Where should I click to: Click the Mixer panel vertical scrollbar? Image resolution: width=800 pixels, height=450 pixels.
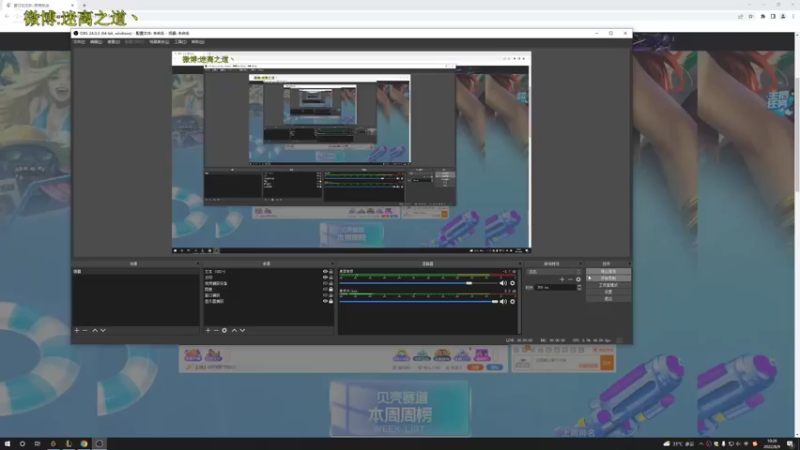pos(519,301)
